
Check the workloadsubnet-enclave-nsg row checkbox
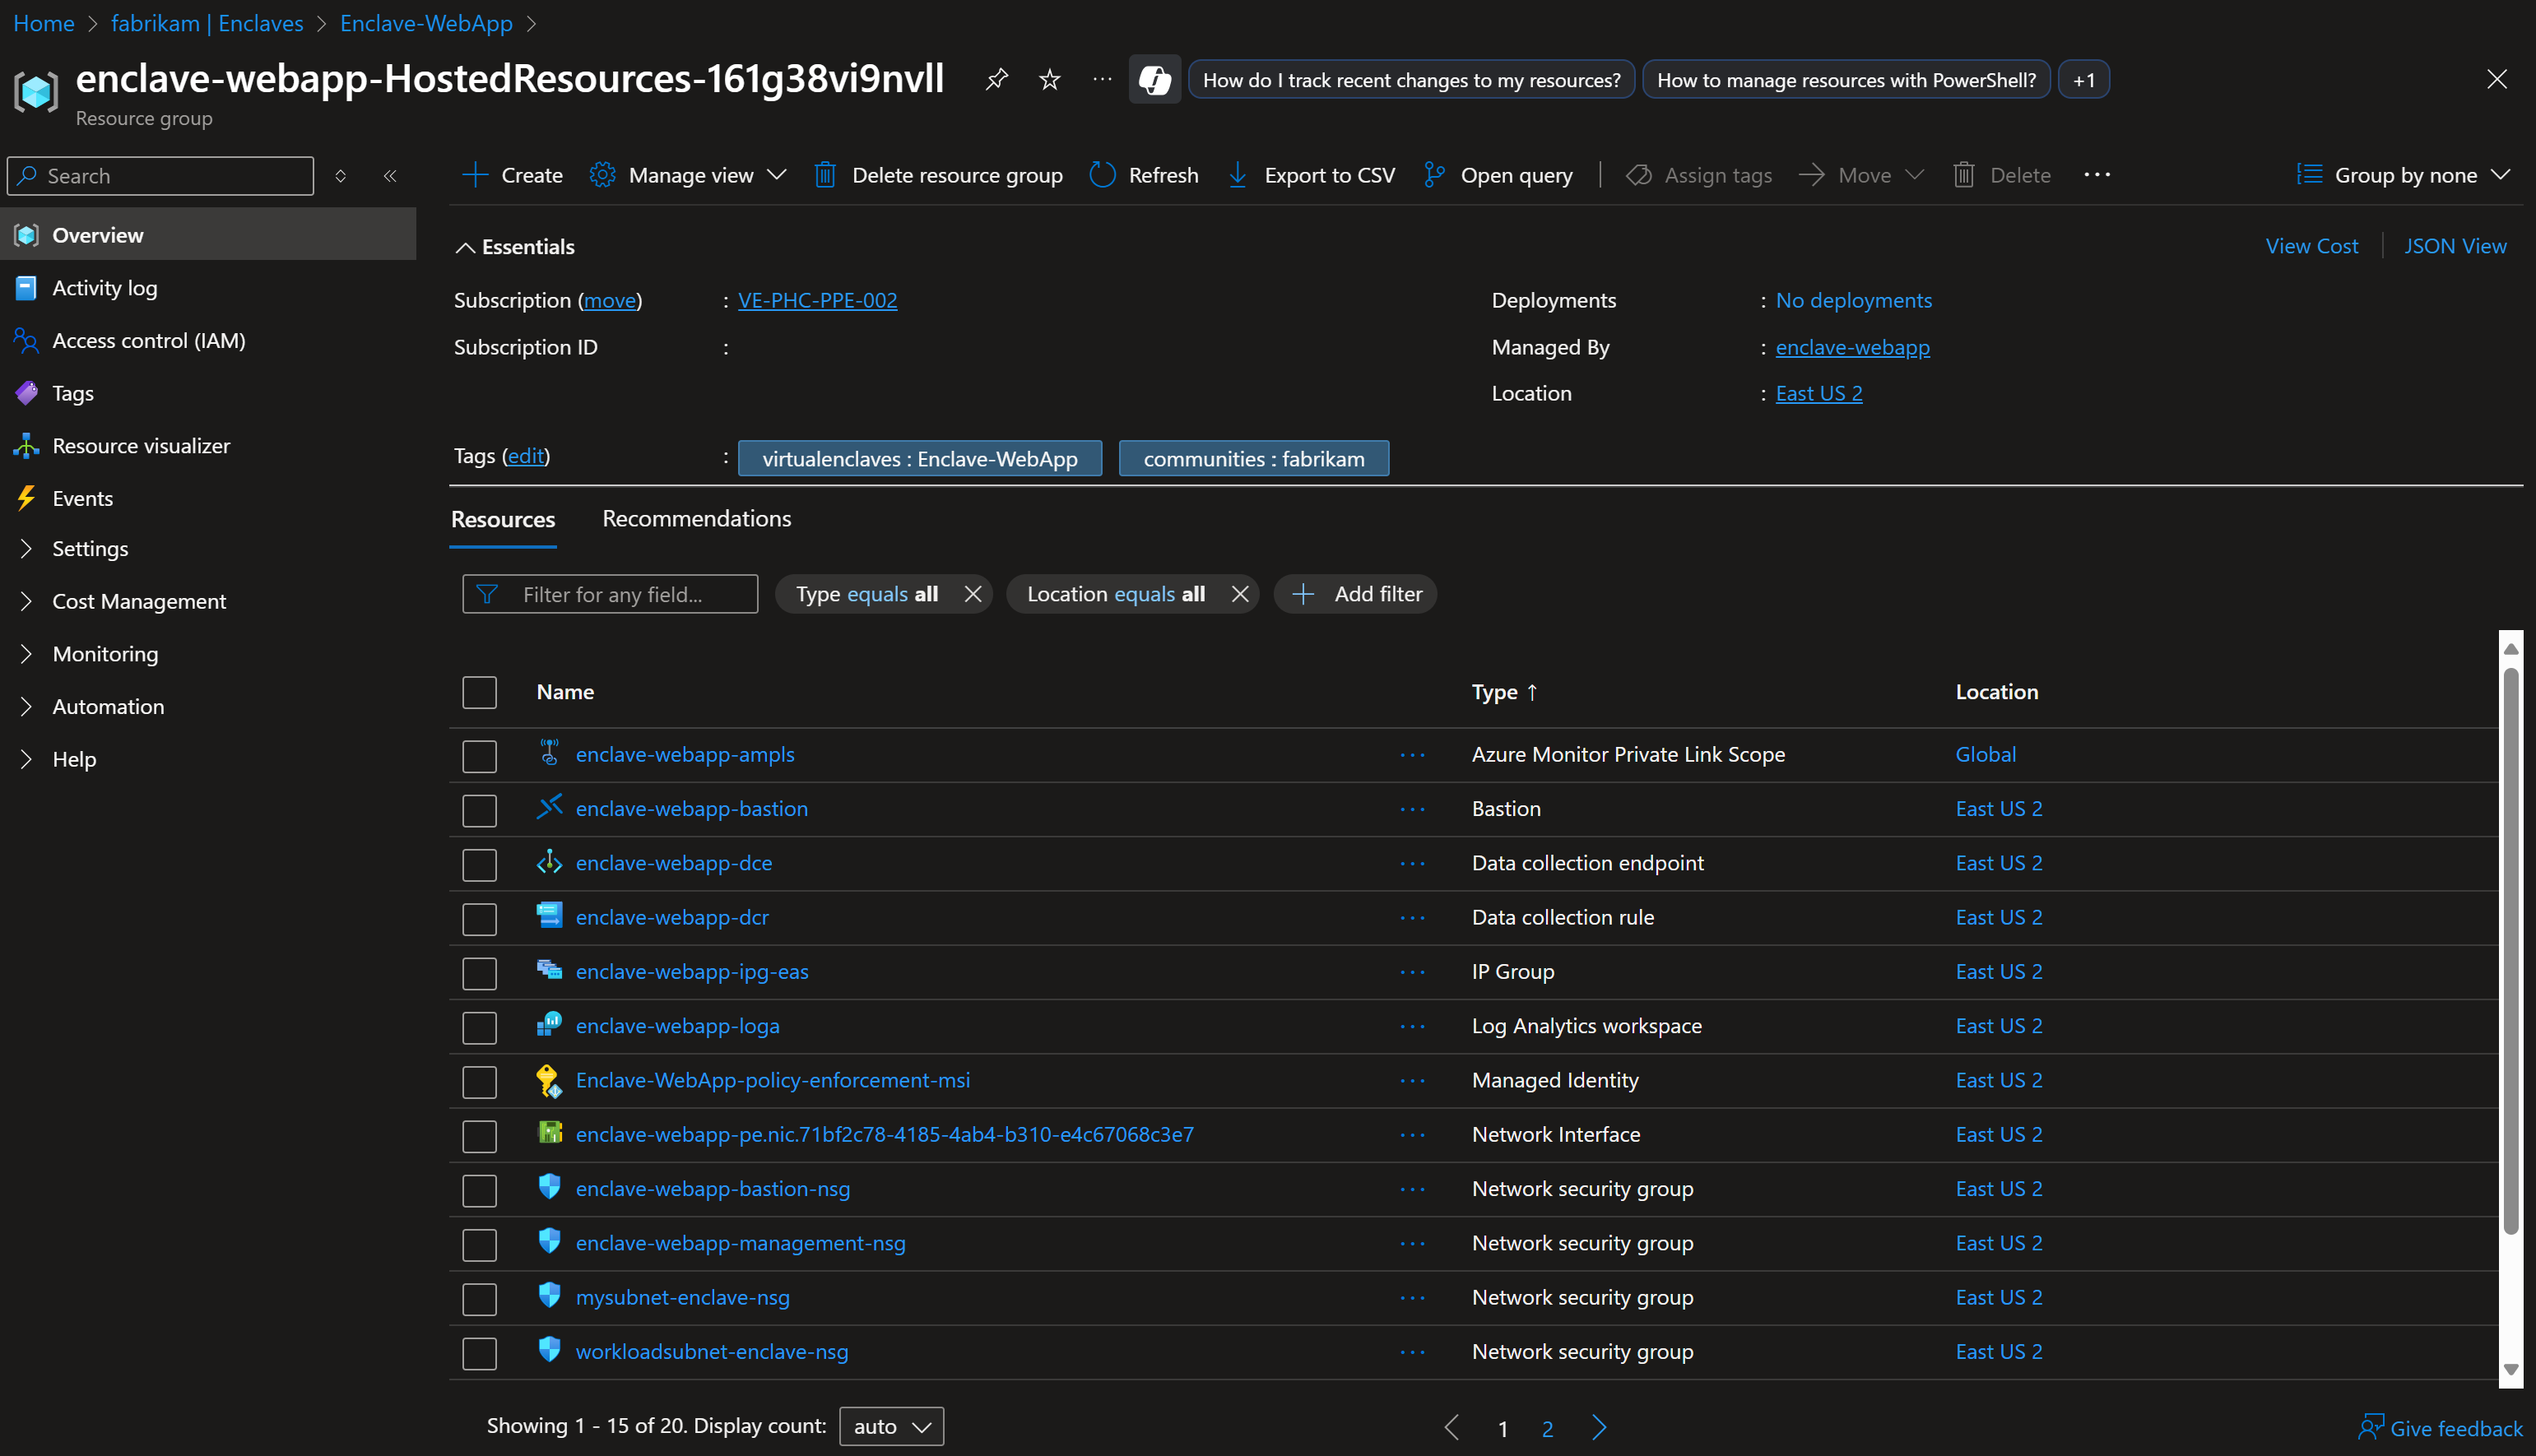(x=479, y=1353)
